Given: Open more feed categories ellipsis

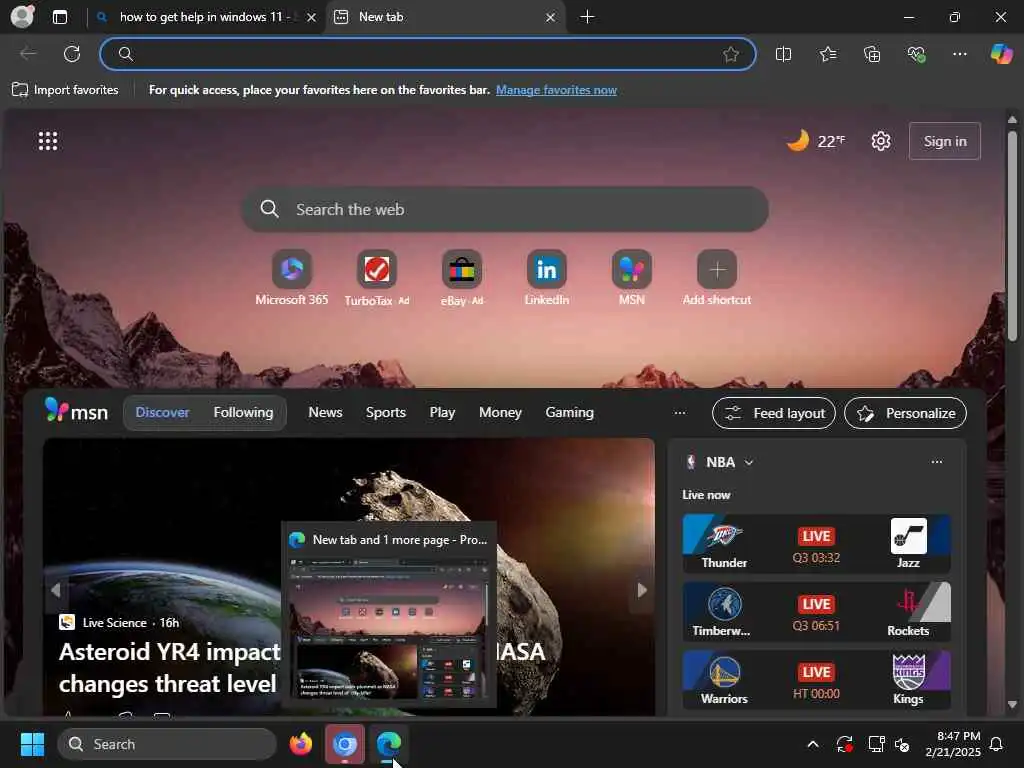Looking at the screenshot, I should pyautogui.click(x=680, y=413).
